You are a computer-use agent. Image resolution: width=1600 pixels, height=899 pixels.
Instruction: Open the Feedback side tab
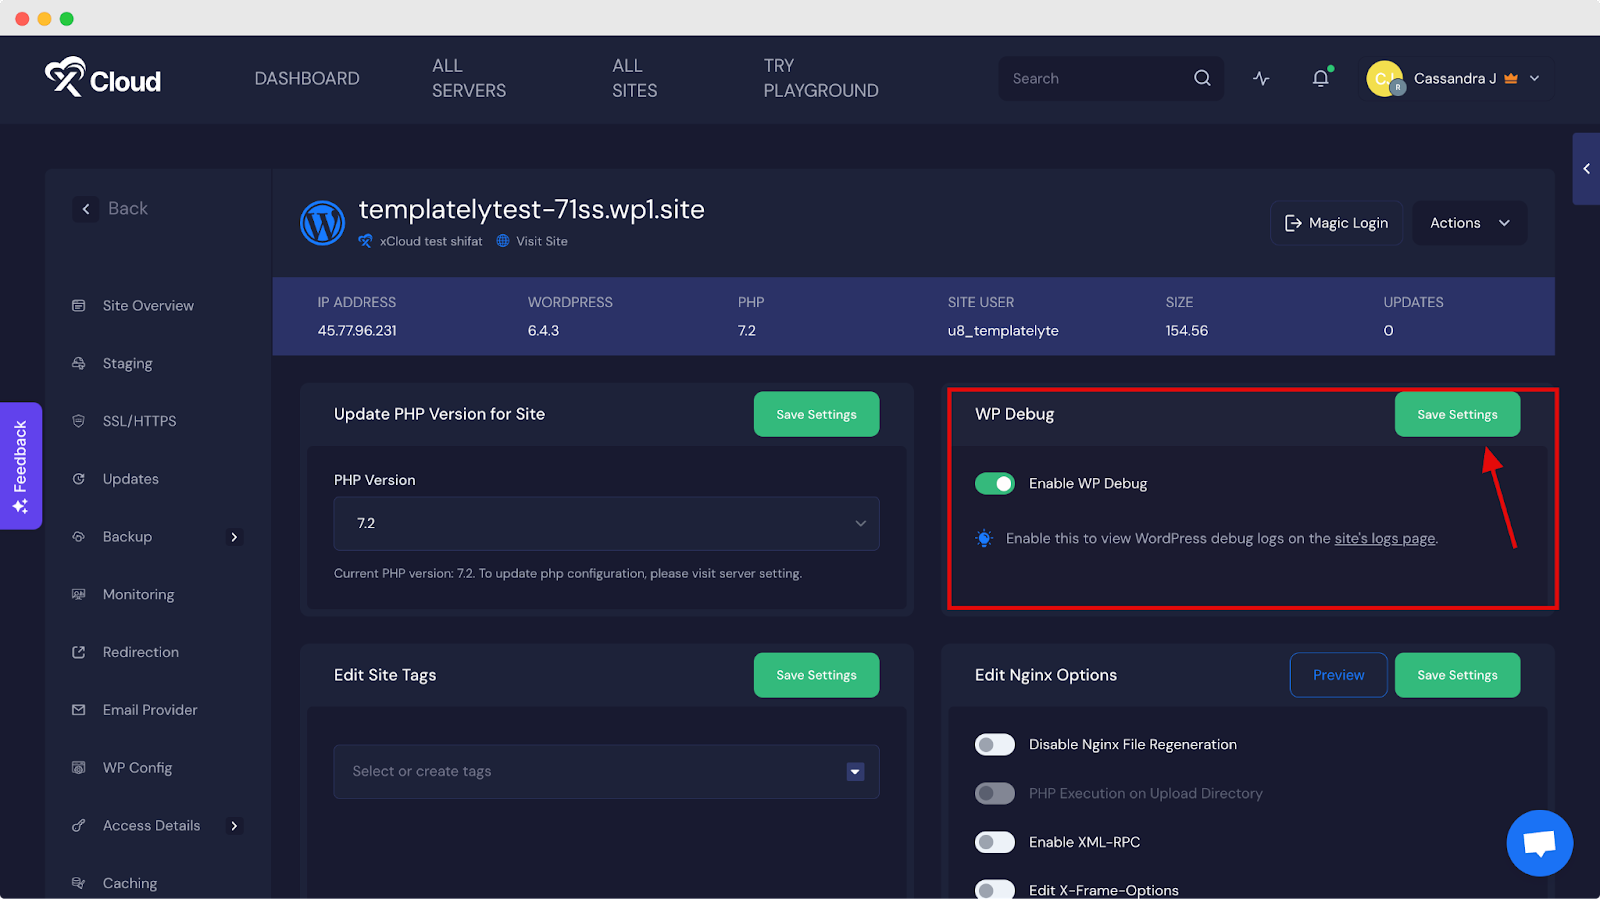point(20,466)
